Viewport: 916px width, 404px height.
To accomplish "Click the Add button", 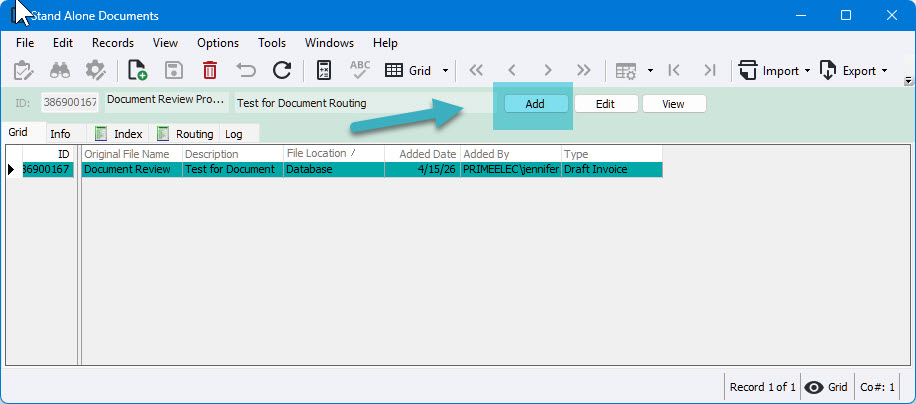I will click(x=535, y=104).
